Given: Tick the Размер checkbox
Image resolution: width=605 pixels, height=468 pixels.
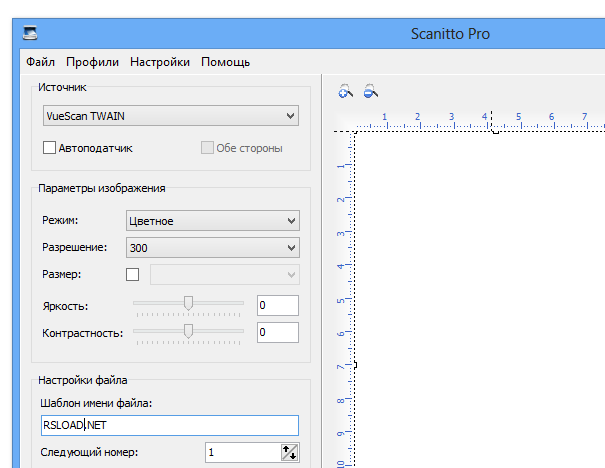Looking at the screenshot, I should pyautogui.click(x=132, y=275).
